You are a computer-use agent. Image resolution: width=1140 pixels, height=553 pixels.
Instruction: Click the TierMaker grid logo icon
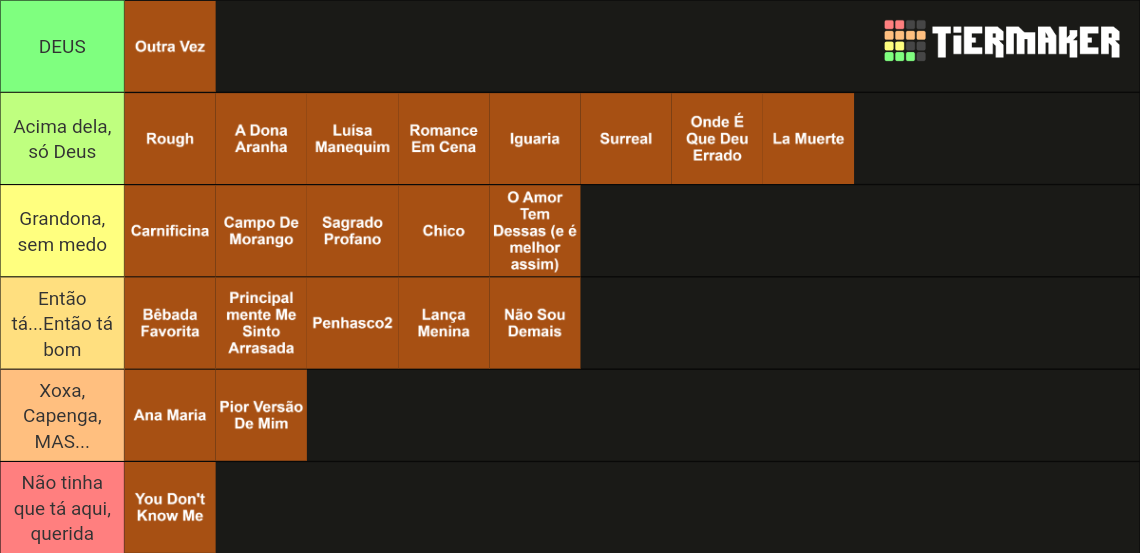point(904,41)
